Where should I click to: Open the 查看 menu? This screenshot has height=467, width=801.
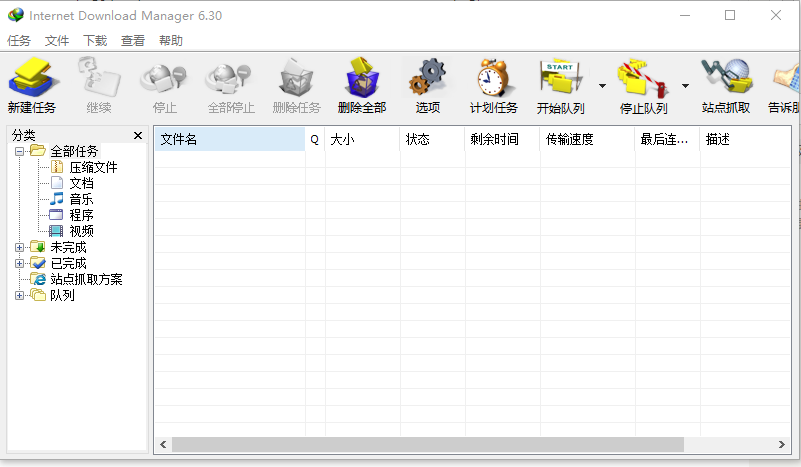coord(133,40)
